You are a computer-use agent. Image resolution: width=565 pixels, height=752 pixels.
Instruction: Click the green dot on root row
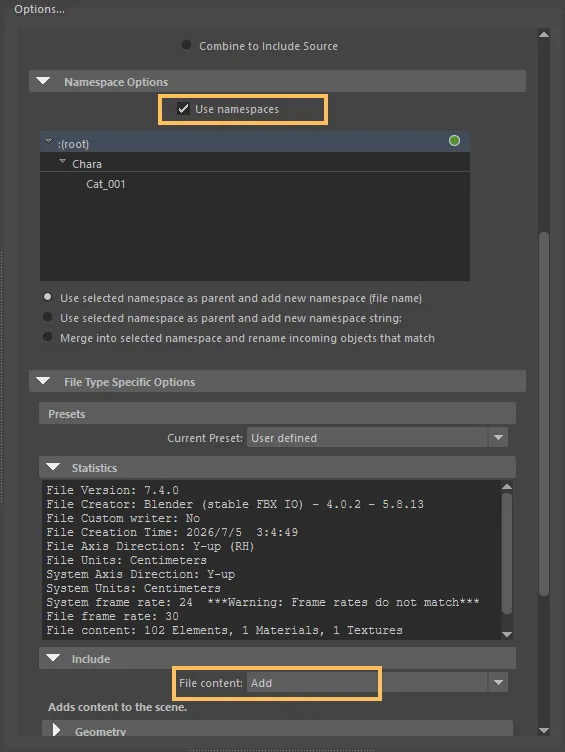[454, 141]
